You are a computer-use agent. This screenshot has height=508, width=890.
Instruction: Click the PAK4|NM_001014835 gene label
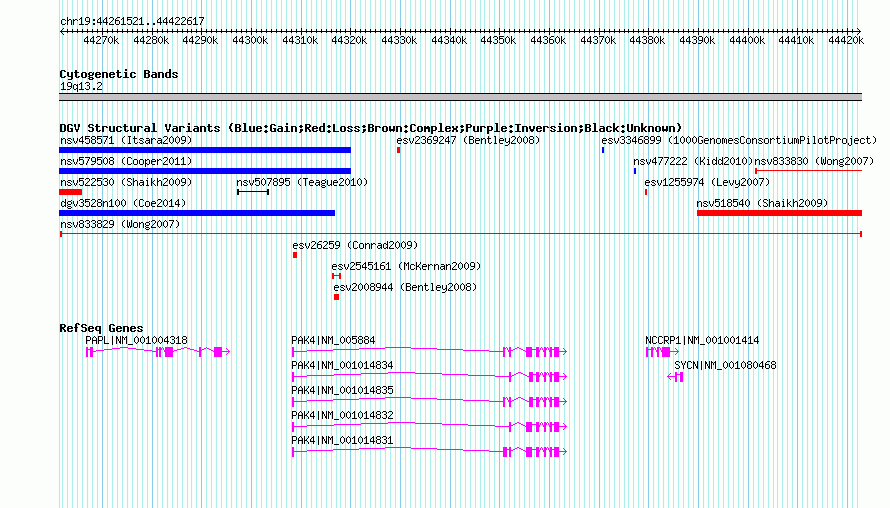(342, 391)
